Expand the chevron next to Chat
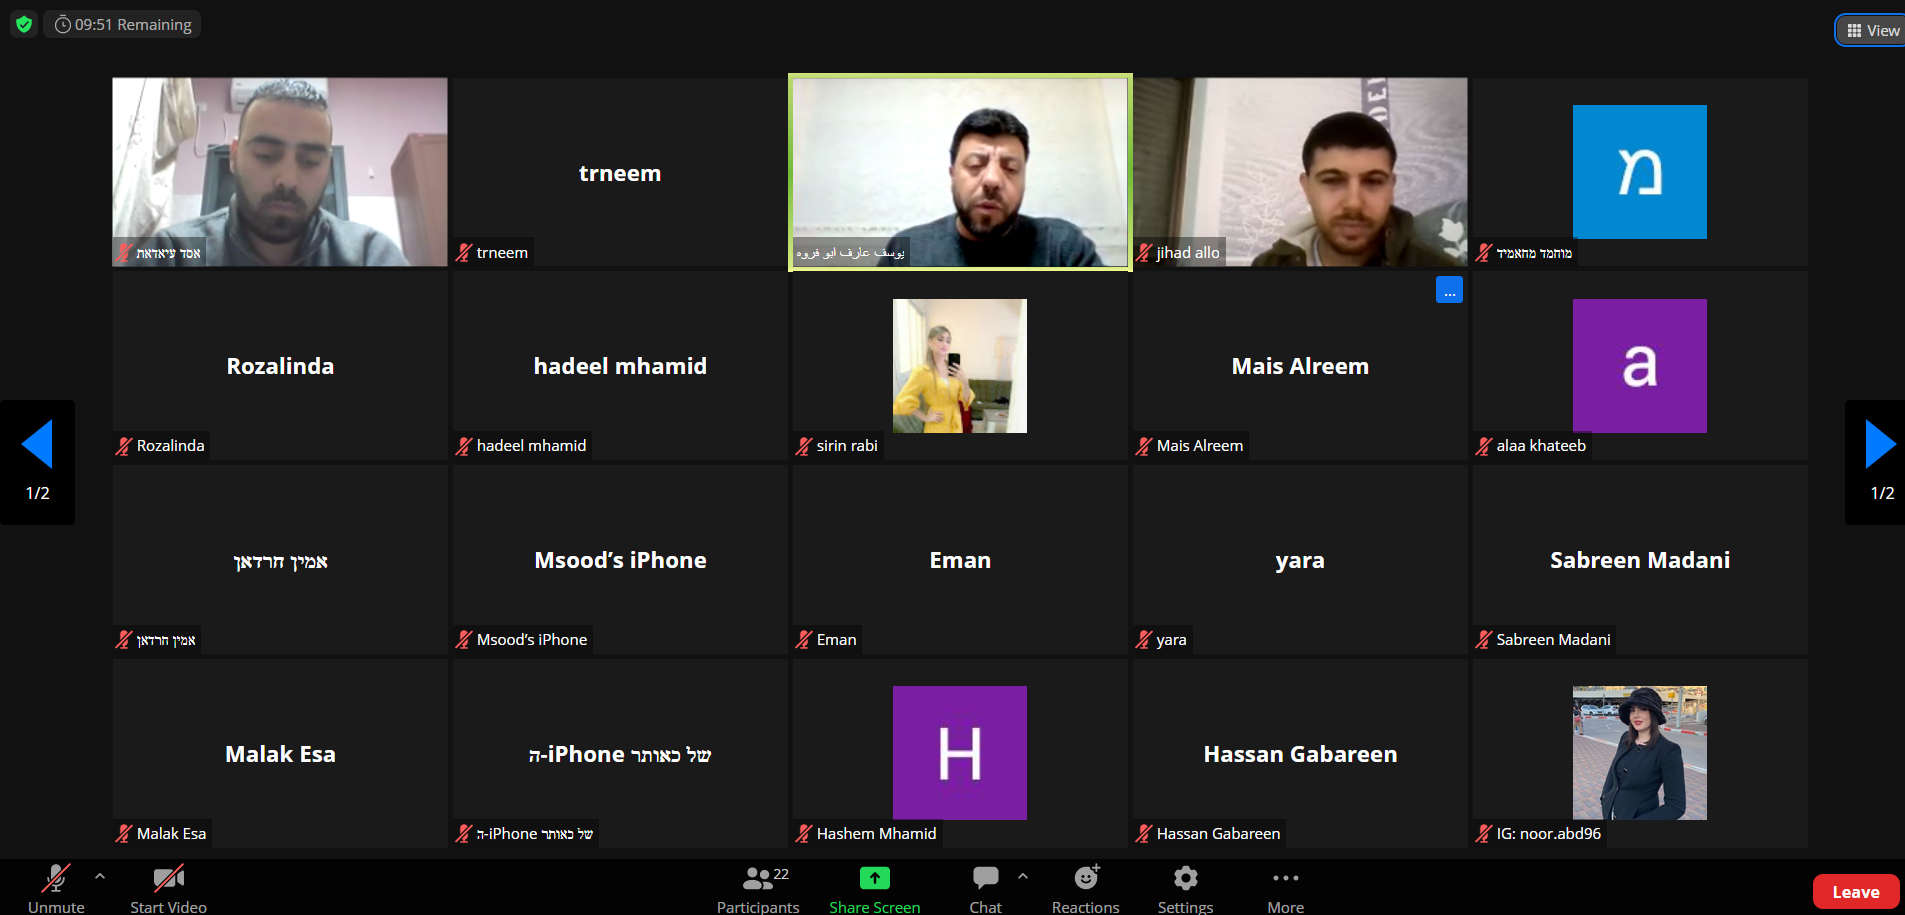 click(1023, 876)
